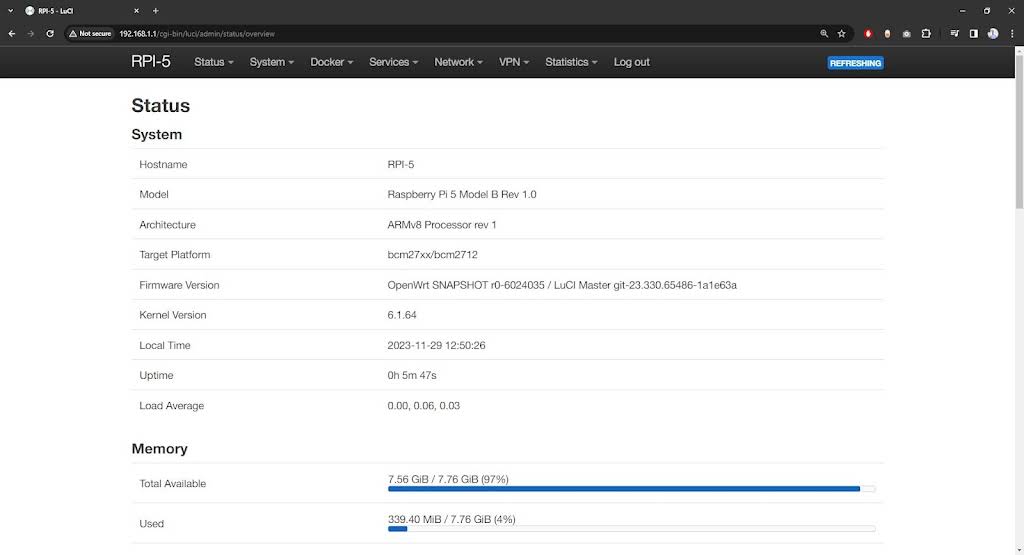The width and height of the screenshot is (1024, 555).
Task: Open the Chrome three-dot menu
Action: pos(1012,33)
